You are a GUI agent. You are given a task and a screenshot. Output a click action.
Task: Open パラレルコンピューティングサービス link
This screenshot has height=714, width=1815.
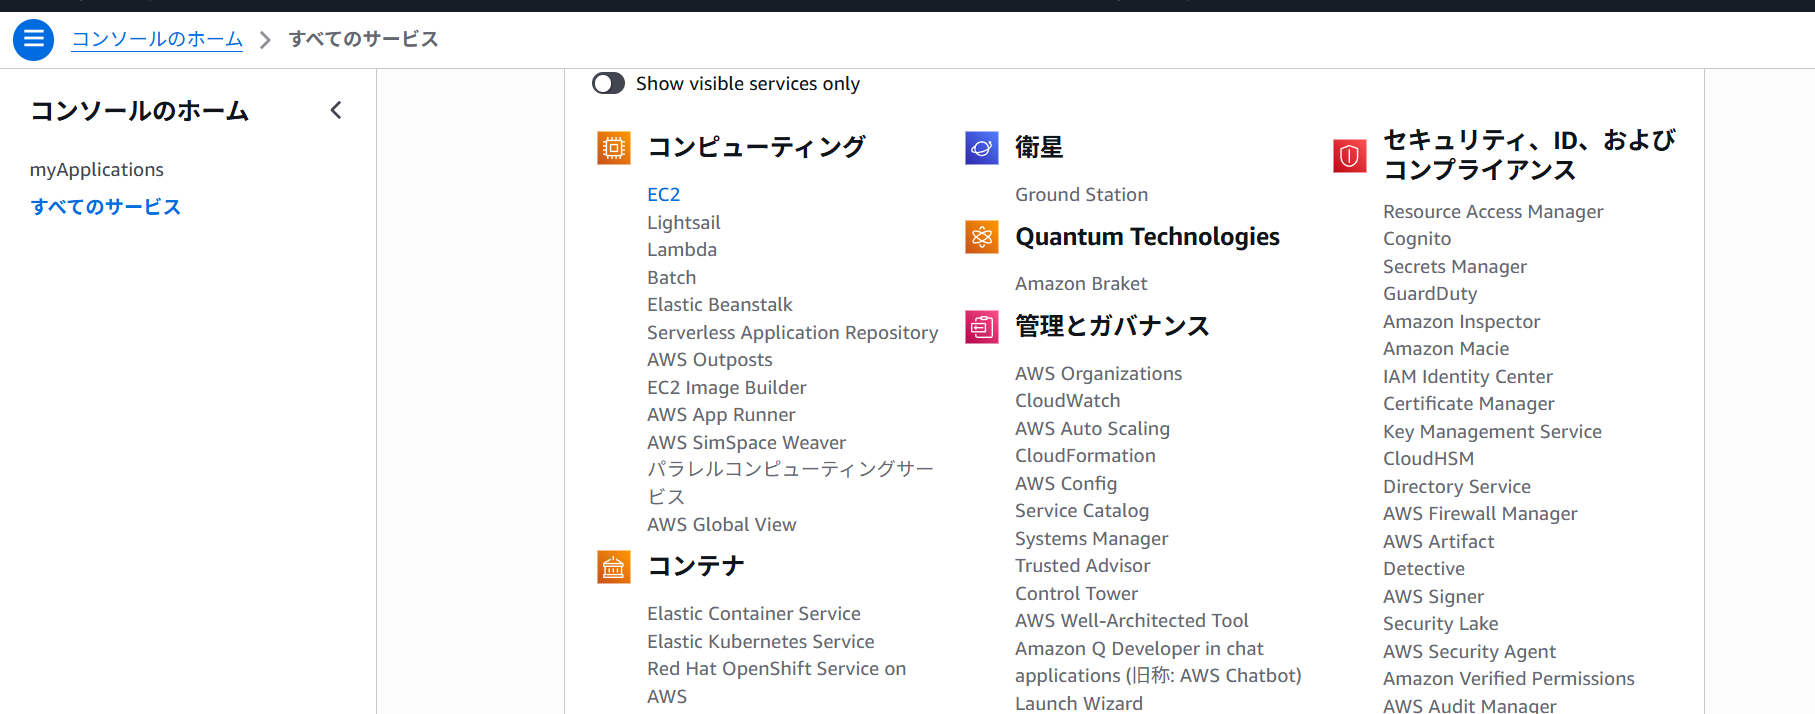tap(790, 483)
